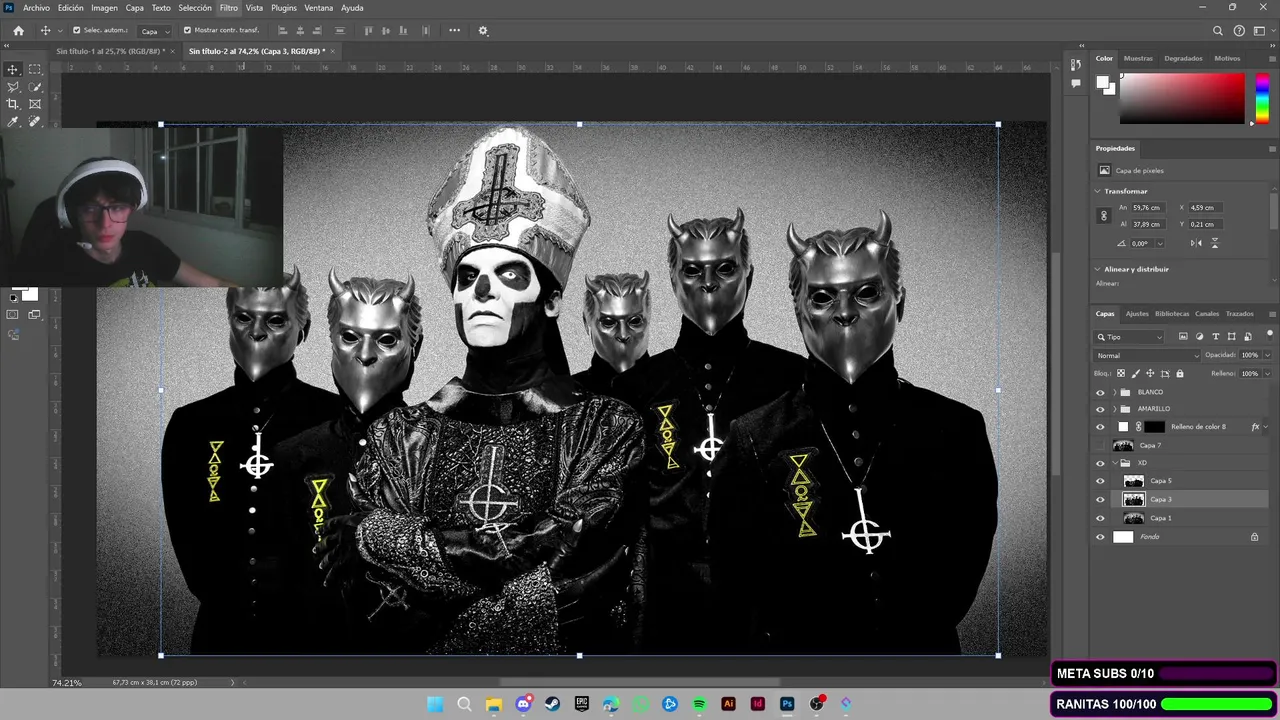Collapse the Alinear y distribuir section

[x=1098, y=269]
